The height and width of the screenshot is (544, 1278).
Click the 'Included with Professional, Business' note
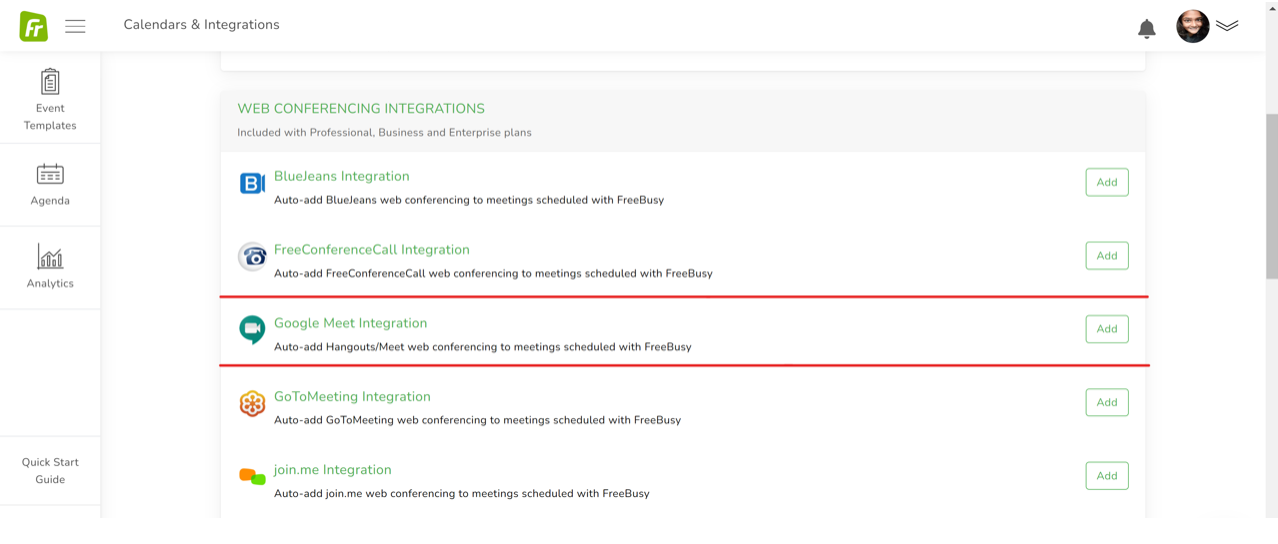tap(384, 132)
